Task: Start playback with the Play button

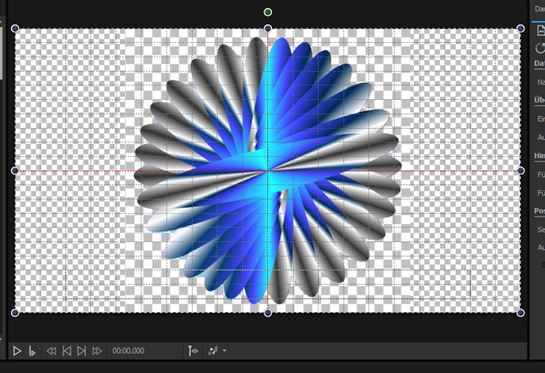Action: 16,351
